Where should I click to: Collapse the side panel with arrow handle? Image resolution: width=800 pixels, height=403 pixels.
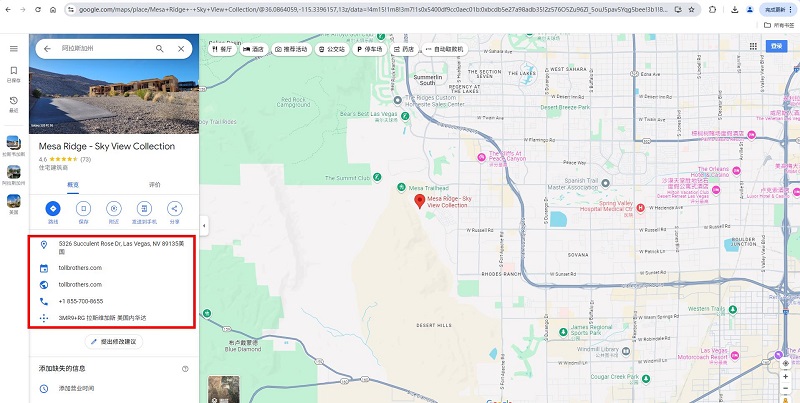click(204, 225)
